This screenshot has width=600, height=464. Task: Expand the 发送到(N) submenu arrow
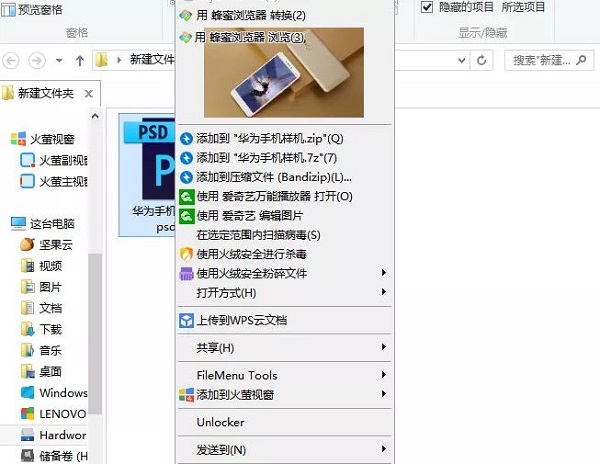pyautogui.click(x=383, y=449)
